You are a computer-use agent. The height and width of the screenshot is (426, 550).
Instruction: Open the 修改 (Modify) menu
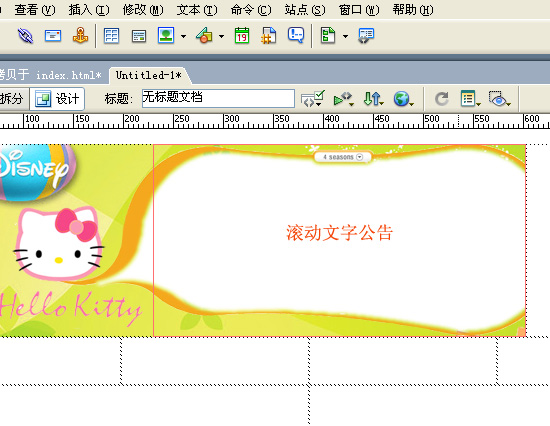click(143, 10)
